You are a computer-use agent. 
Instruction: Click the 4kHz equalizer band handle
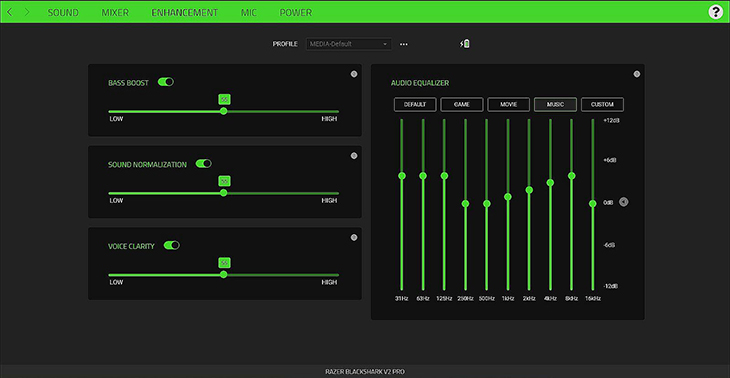[550, 182]
